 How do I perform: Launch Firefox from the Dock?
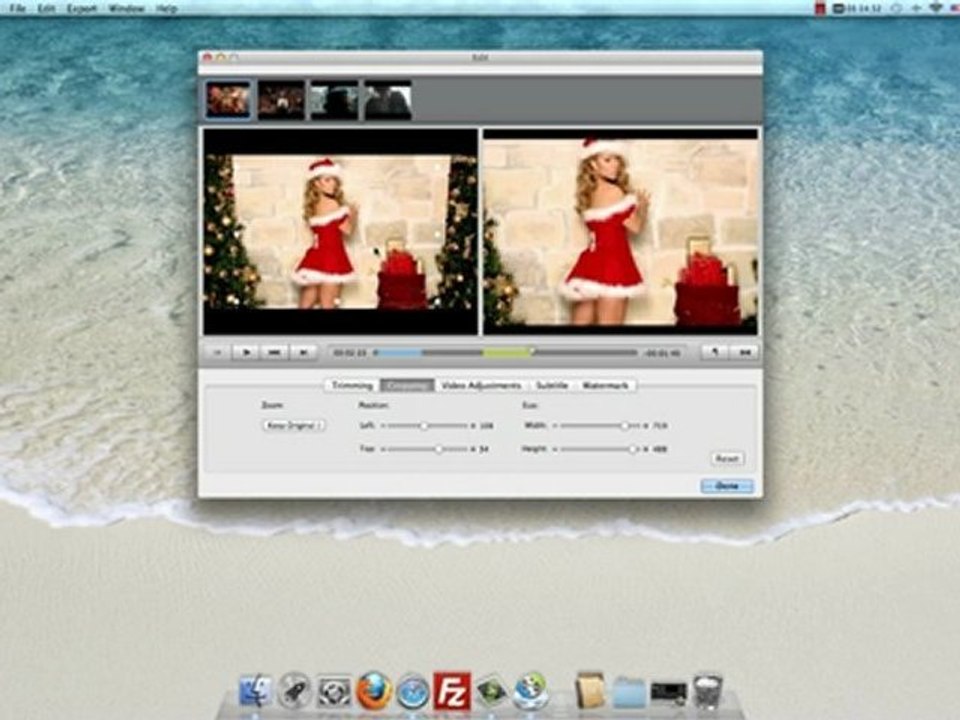click(x=374, y=691)
